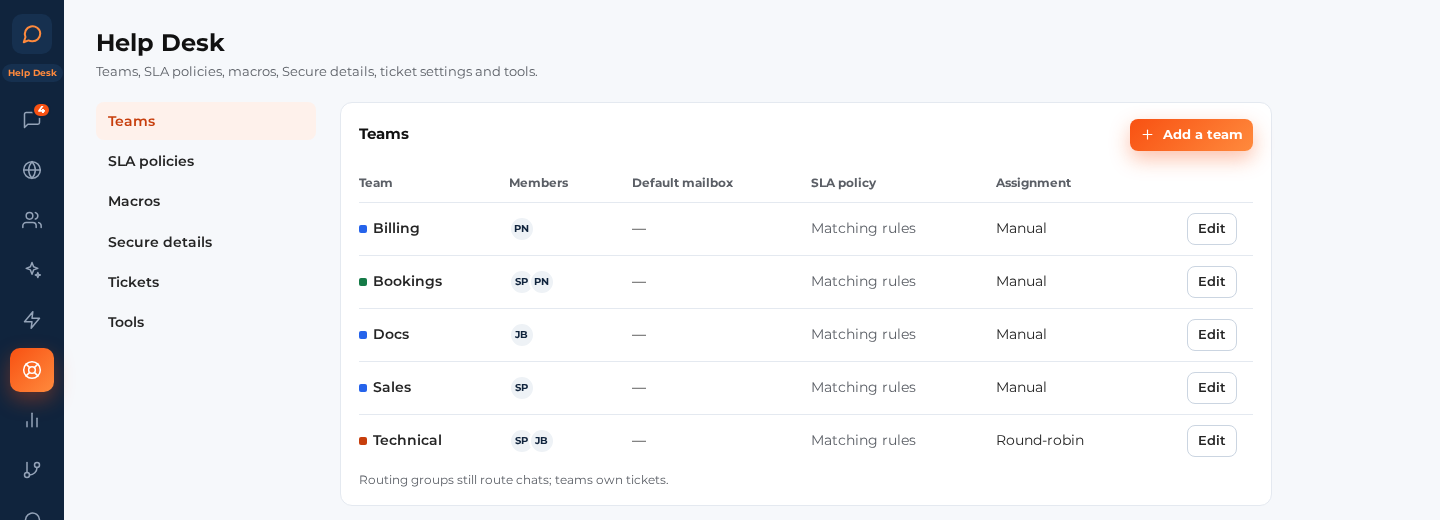Open the chat bubble logo icon
Viewport: 1440px width, 520px height.
tap(32, 34)
